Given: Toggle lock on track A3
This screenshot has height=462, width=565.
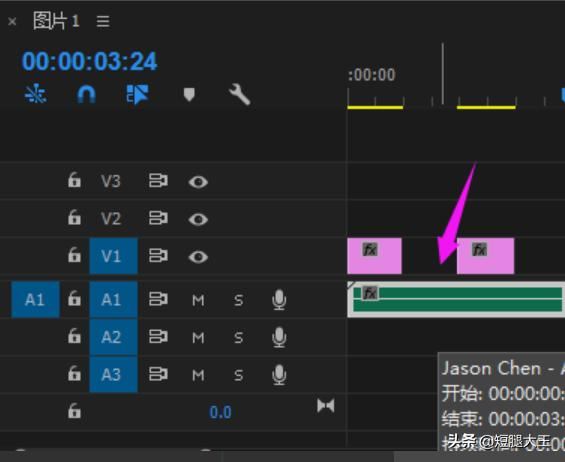Looking at the screenshot, I should pos(74,373).
